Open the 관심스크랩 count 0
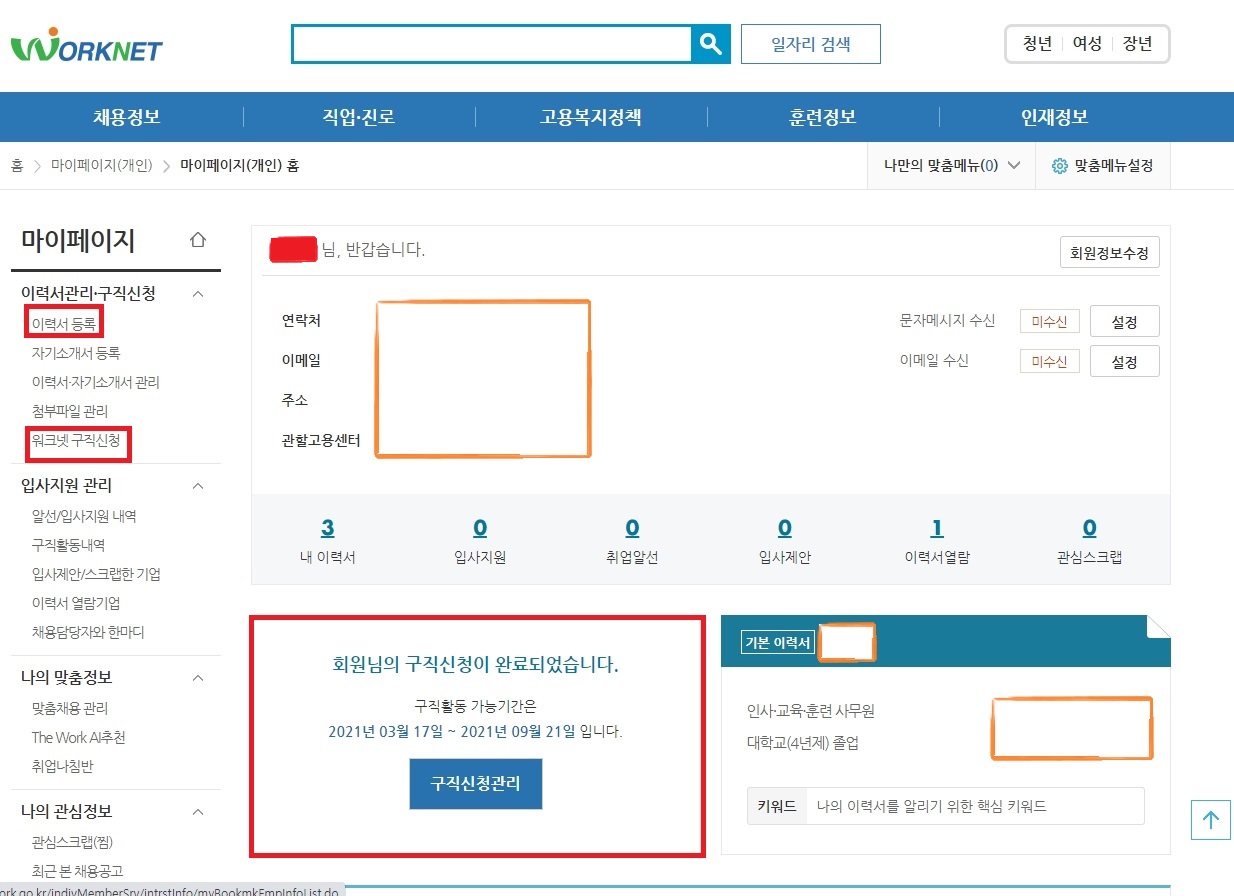This screenshot has width=1234, height=896. pos(1089,528)
